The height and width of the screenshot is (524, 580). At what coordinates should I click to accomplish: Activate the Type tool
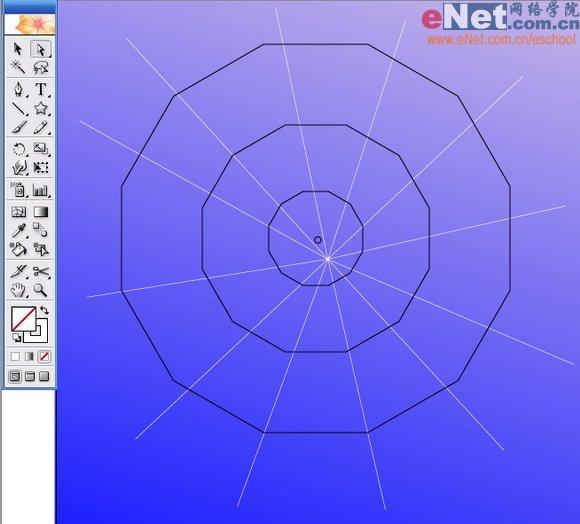coord(41,89)
